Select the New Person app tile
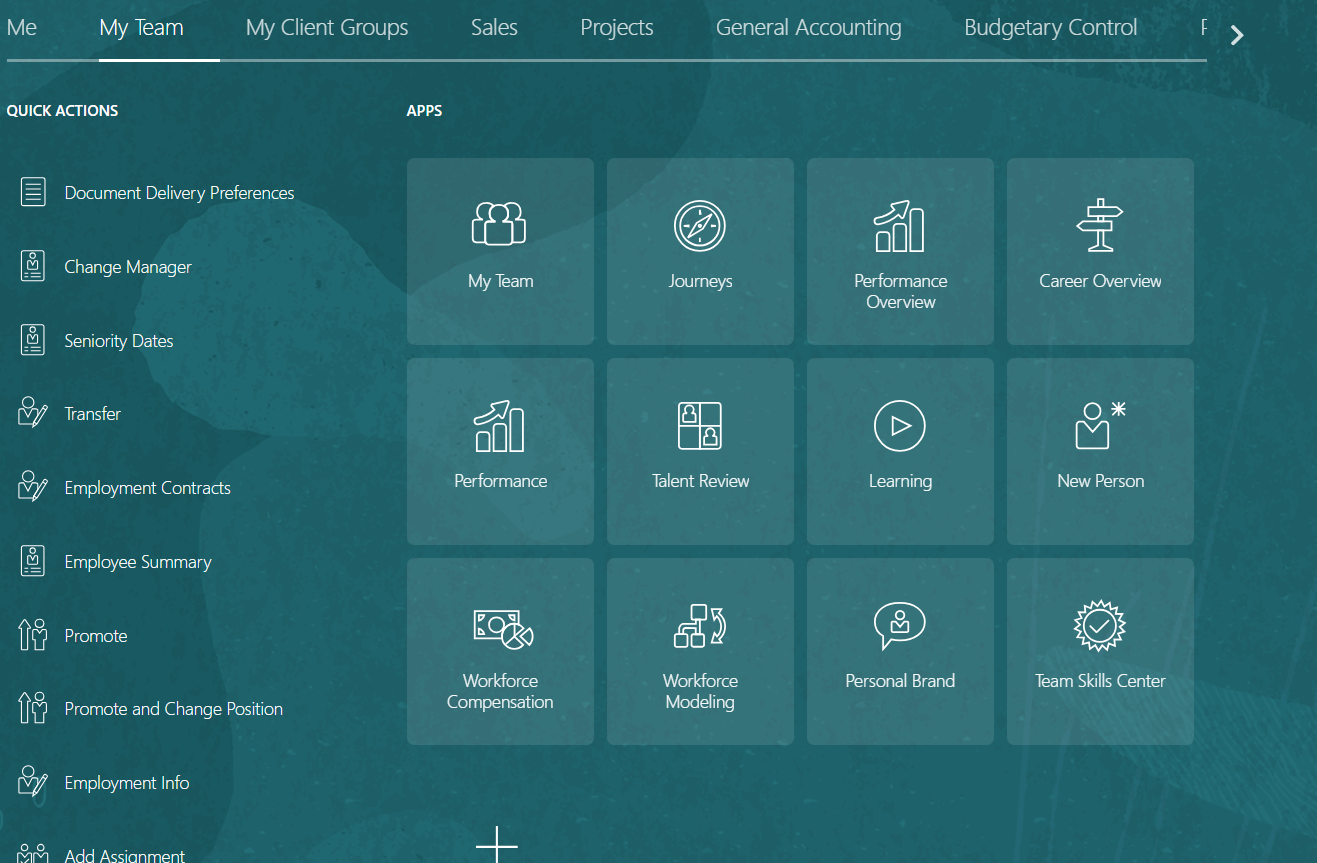This screenshot has height=863, width=1317. (1100, 451)
